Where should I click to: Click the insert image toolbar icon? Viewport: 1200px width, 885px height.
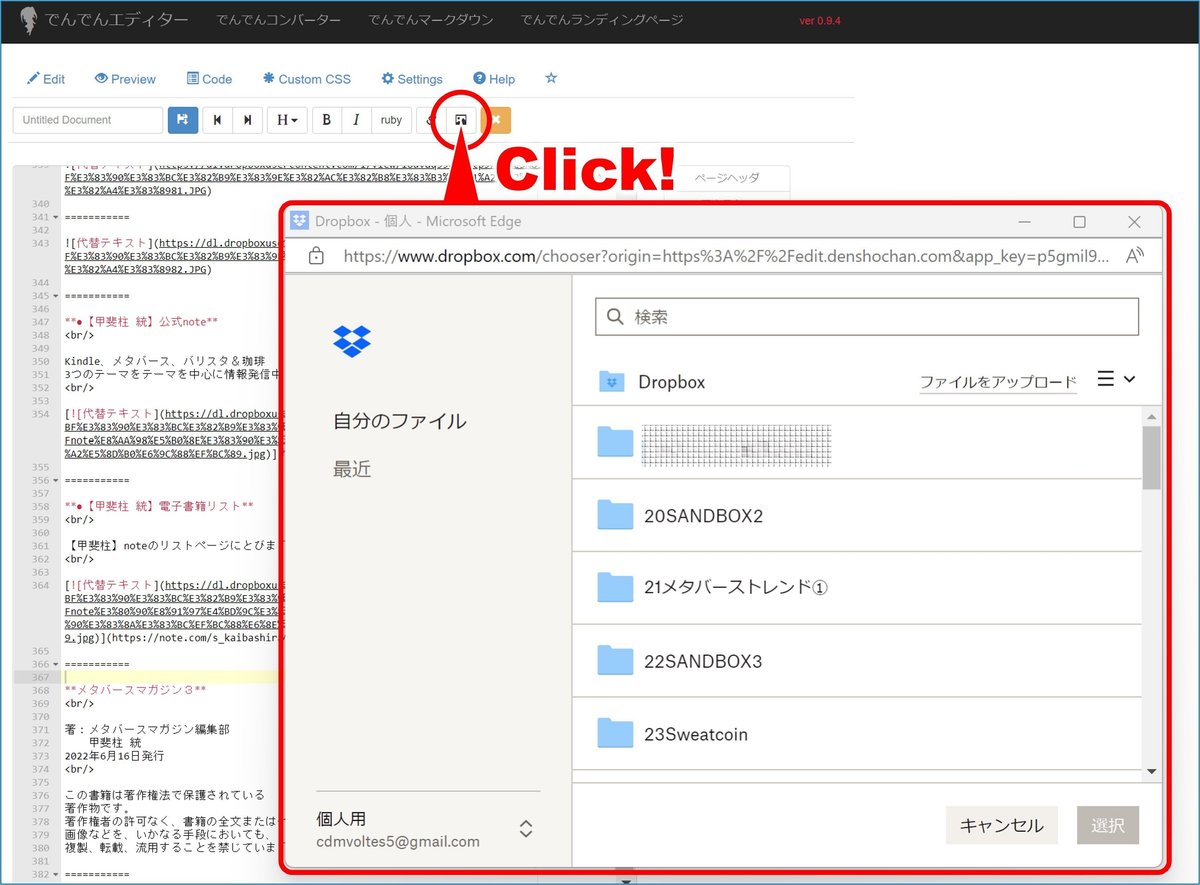coord(461,120)
